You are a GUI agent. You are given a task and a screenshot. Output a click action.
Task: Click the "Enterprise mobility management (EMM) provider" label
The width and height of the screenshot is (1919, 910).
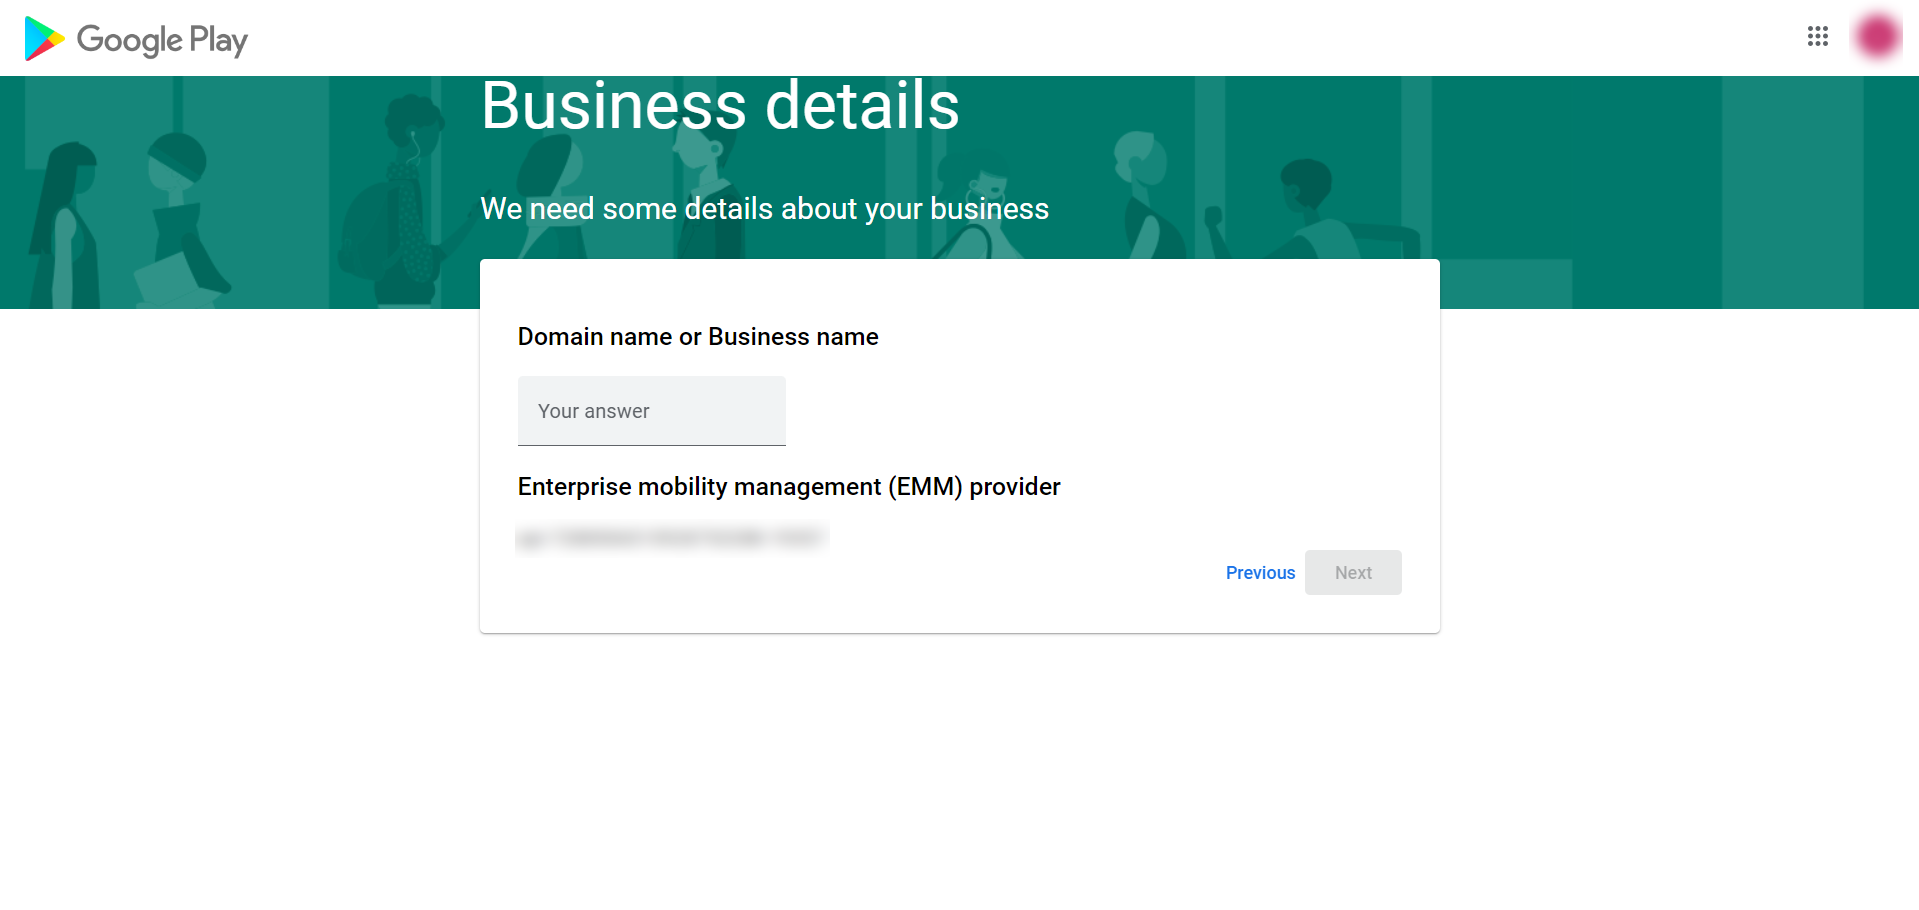pyautogui.click(x=789, y=487)
